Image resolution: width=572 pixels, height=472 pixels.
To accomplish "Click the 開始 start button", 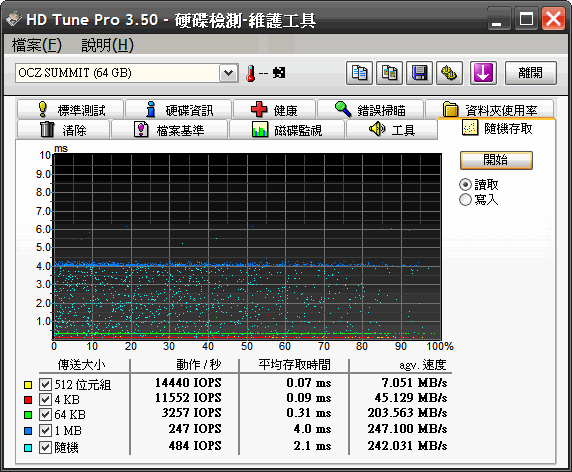I will 496,160.
